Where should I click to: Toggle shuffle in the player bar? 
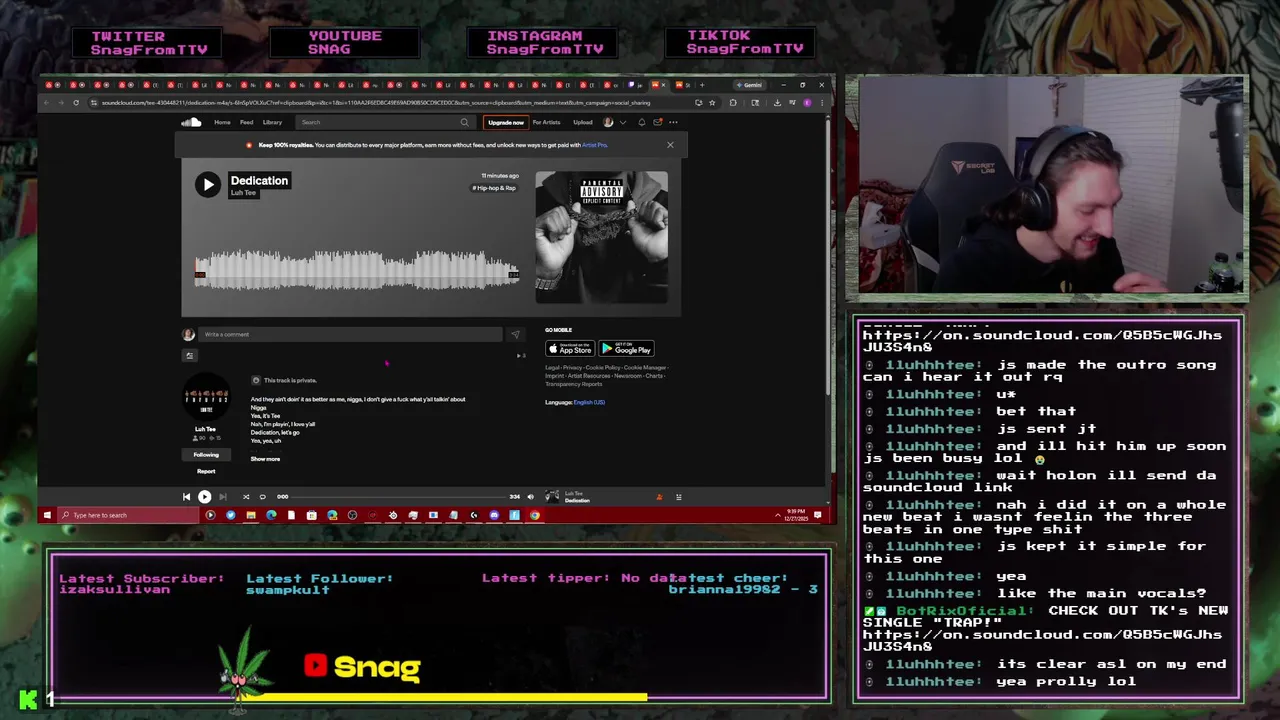click(246, 496)
